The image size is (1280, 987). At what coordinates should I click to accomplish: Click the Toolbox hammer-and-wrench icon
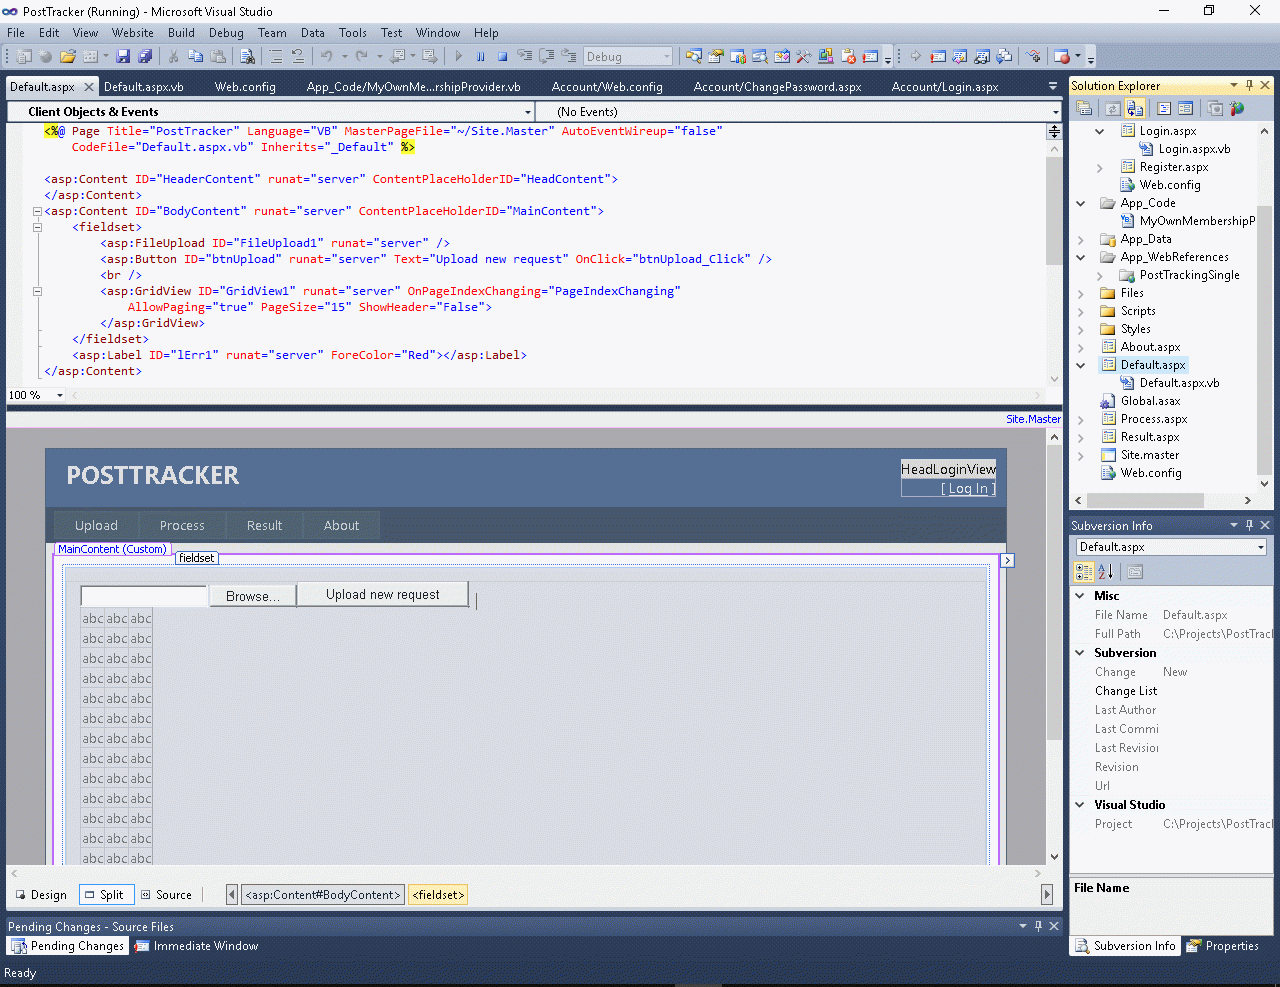pos(804,57)
